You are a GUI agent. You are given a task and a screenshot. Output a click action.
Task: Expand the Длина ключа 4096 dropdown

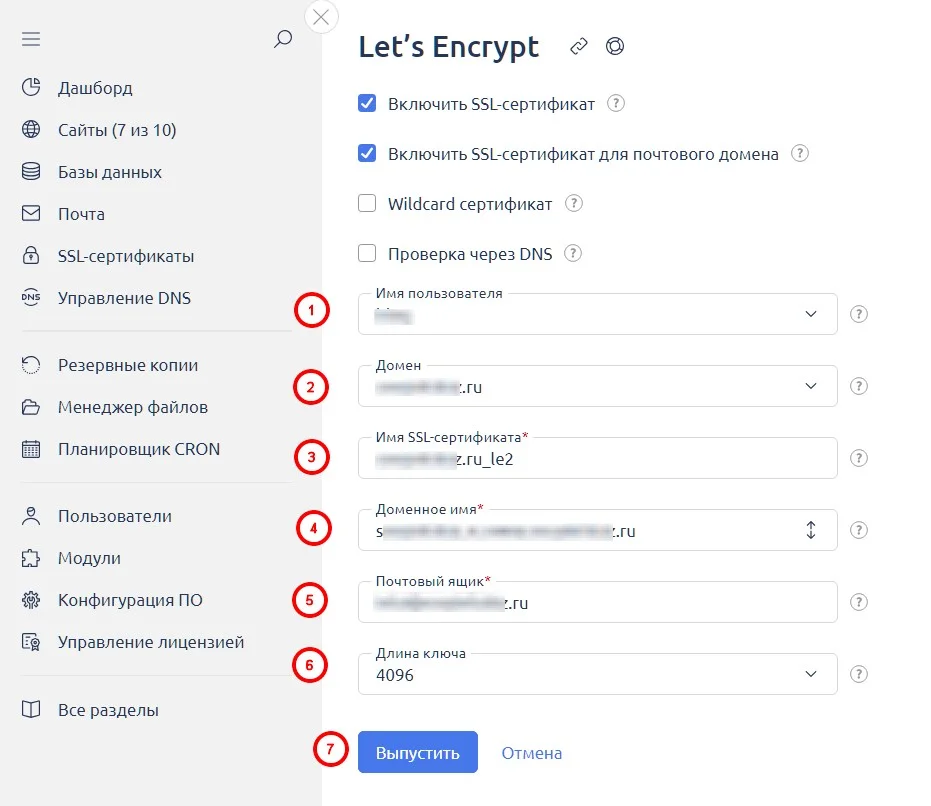597,674
